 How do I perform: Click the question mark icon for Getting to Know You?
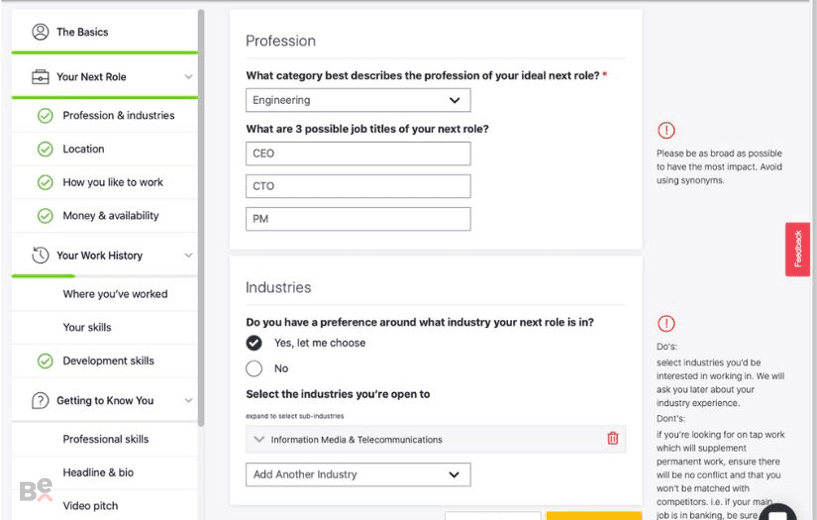tap(41, 400)
